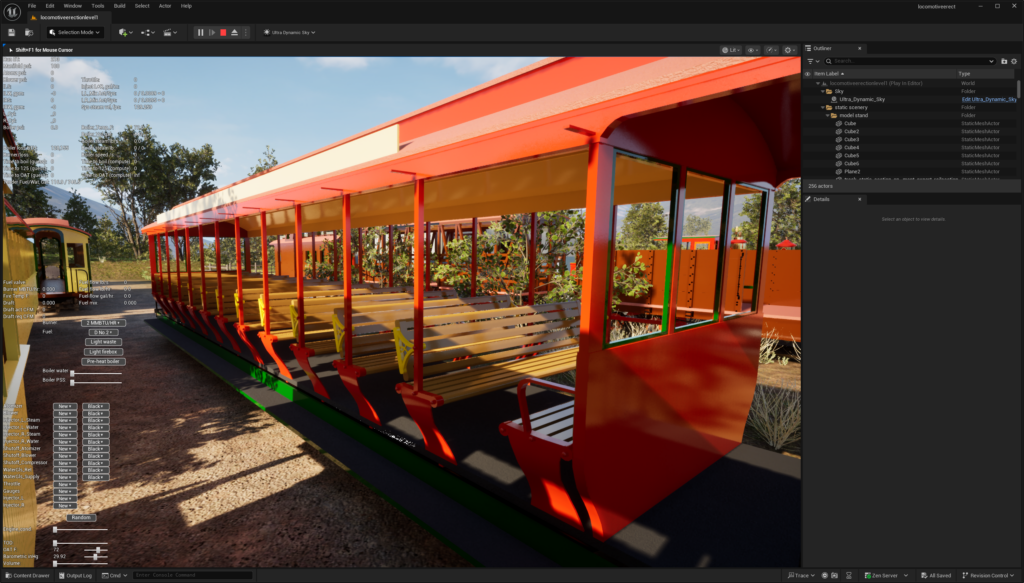Stop the play session with the red button
This screenshot has height=583, width=1024.
(223, 32)
